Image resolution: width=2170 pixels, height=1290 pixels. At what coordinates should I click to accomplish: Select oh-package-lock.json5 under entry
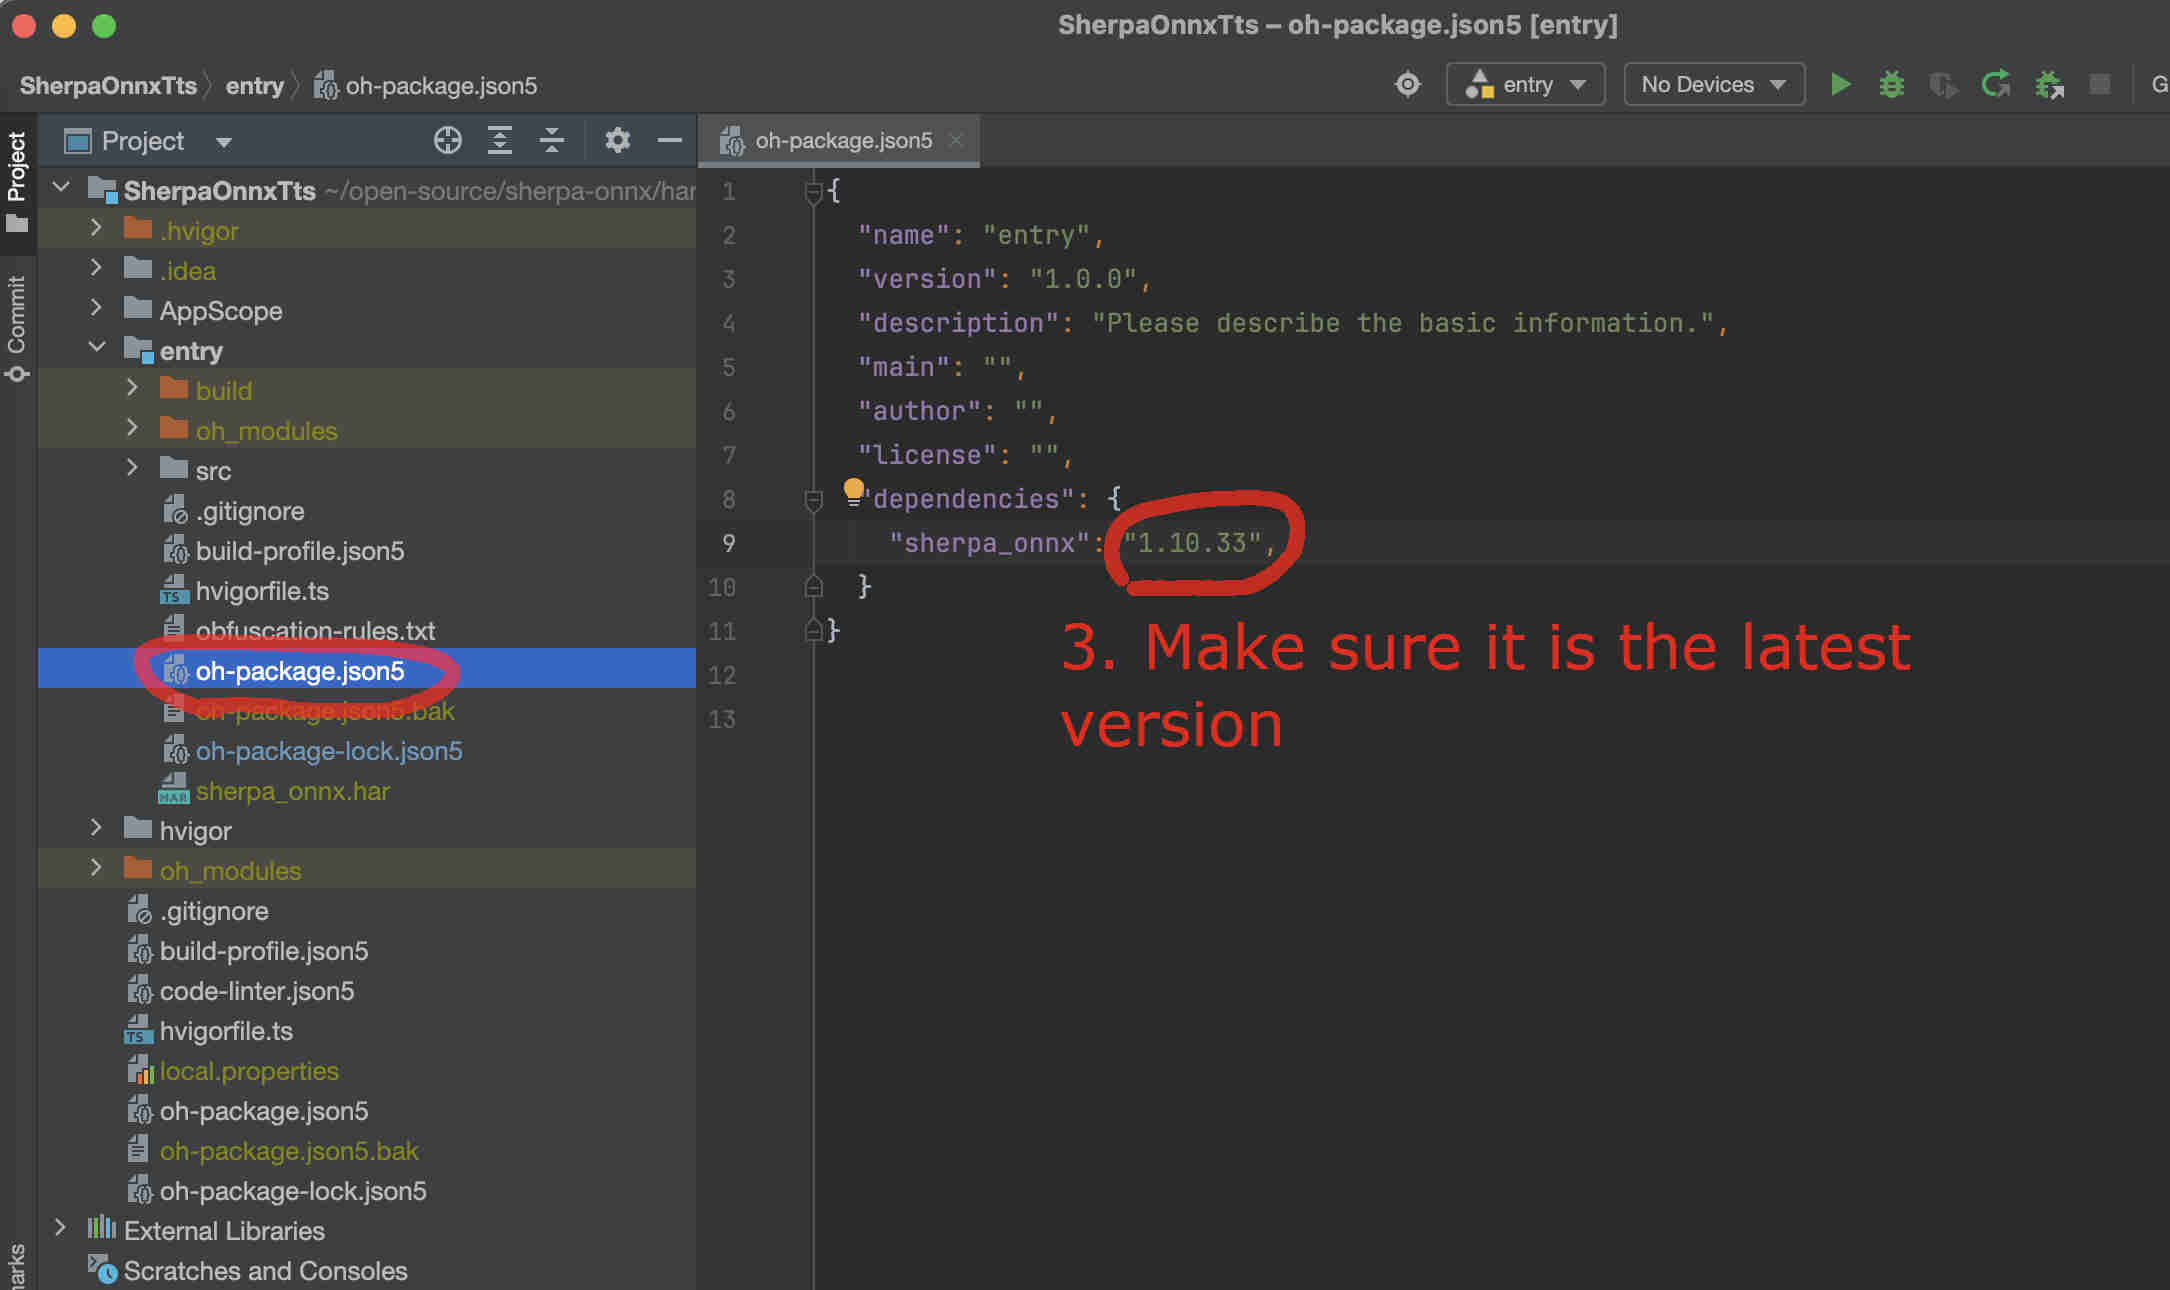coord(329,751)
